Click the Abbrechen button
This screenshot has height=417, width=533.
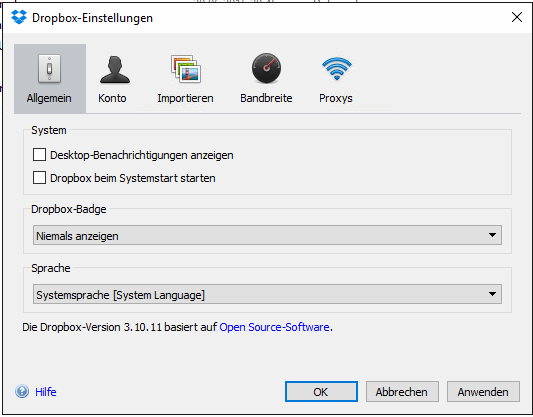pyautogui.click(x=402, y=392)
